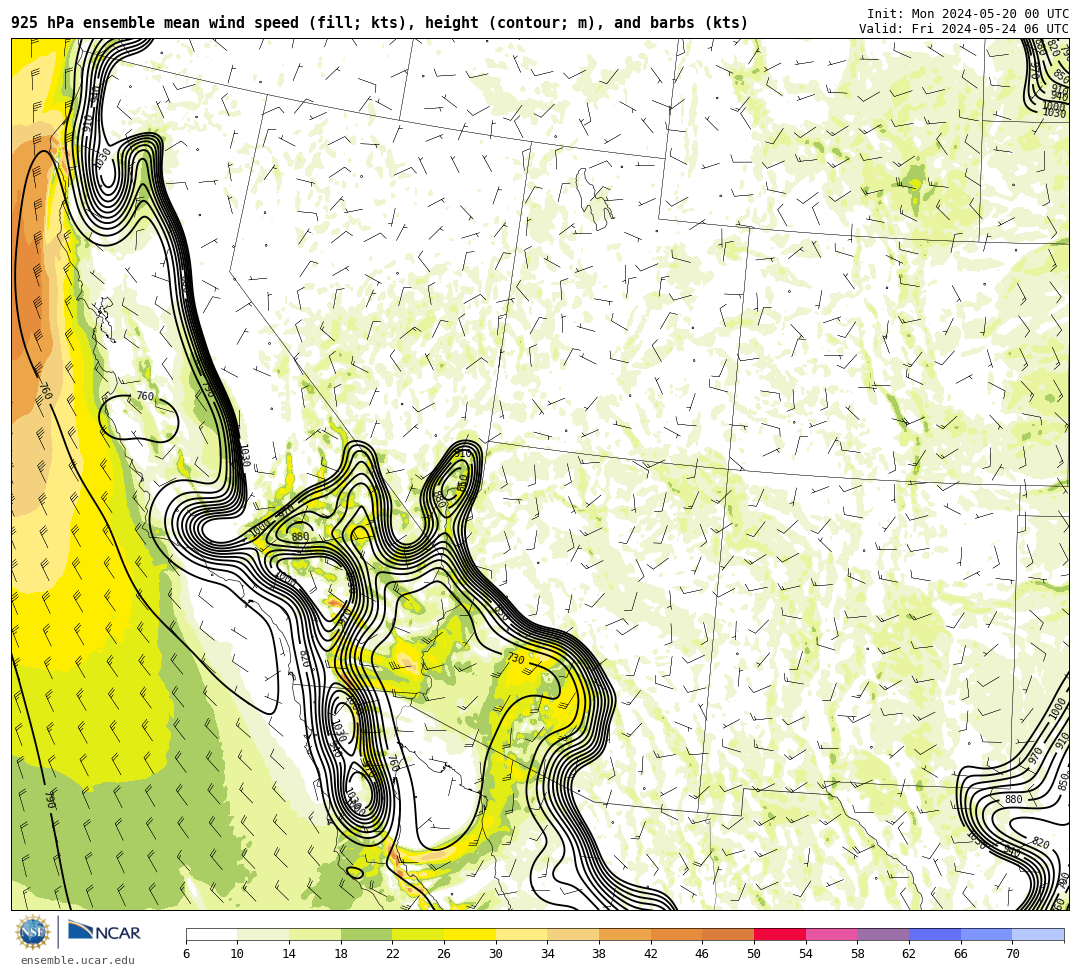Click the light green 14–18 kts color segment

[x=315, y=934]
